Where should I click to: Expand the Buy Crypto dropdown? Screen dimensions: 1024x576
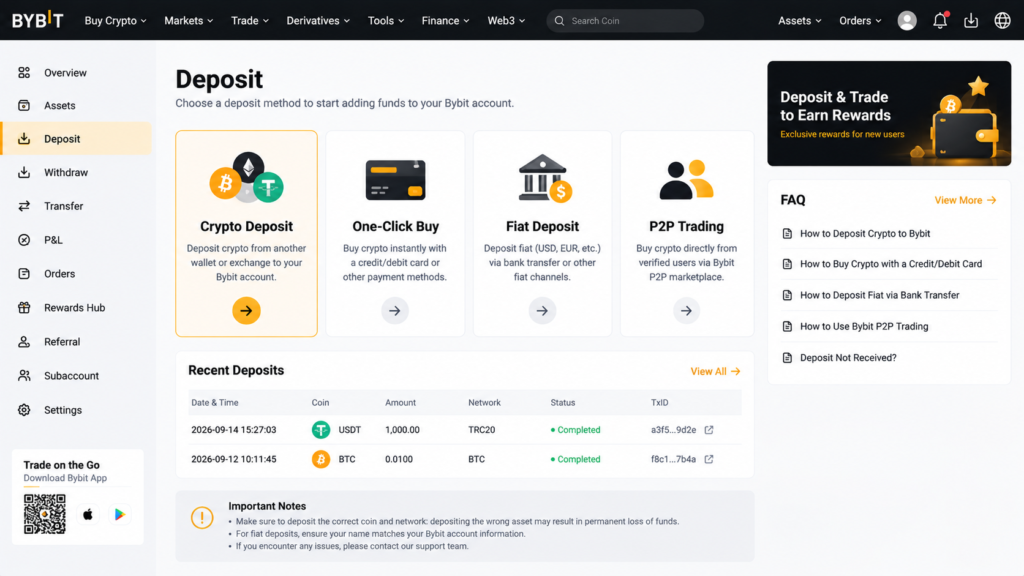116,20
